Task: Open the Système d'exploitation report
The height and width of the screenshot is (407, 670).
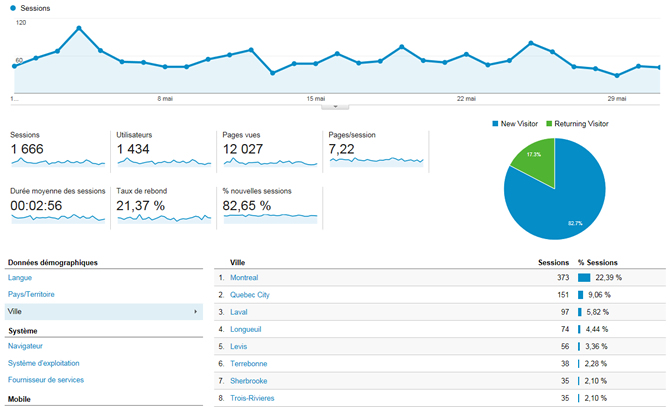Action: 43,363
